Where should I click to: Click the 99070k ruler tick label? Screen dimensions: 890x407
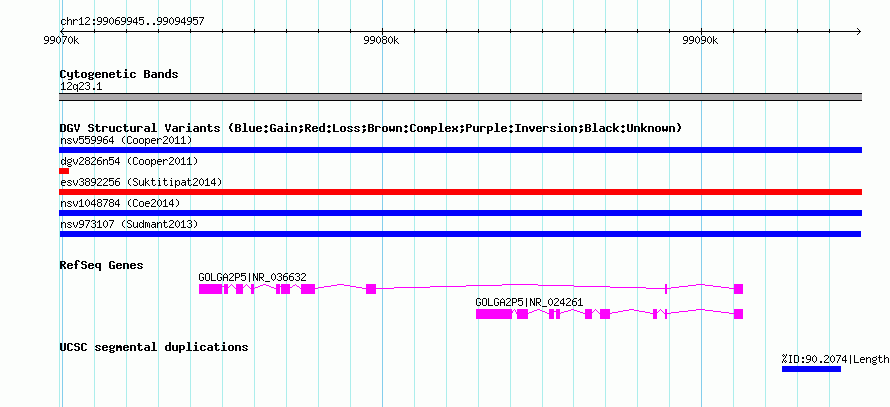point(61,41)
